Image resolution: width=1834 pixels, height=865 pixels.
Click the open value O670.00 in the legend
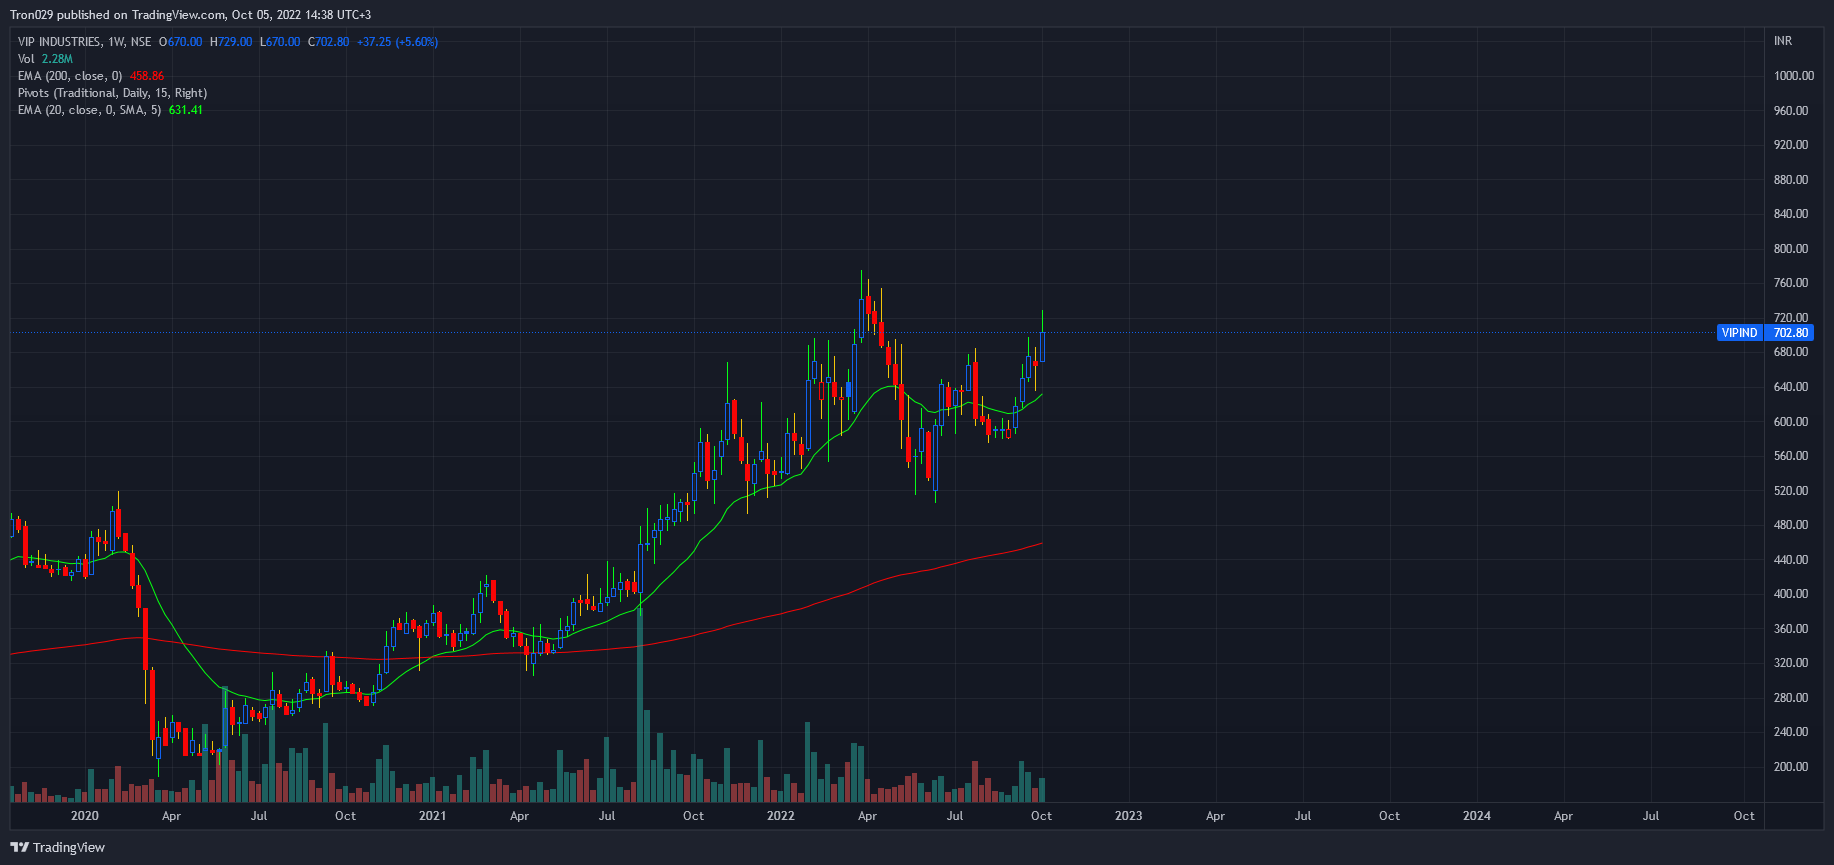[181, 42]
